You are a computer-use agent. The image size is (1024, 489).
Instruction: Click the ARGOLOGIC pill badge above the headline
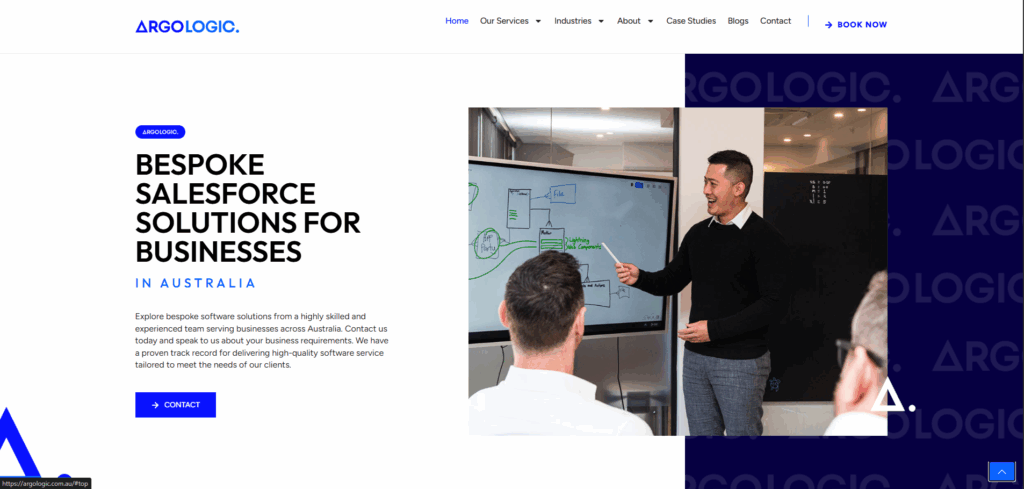160,132
